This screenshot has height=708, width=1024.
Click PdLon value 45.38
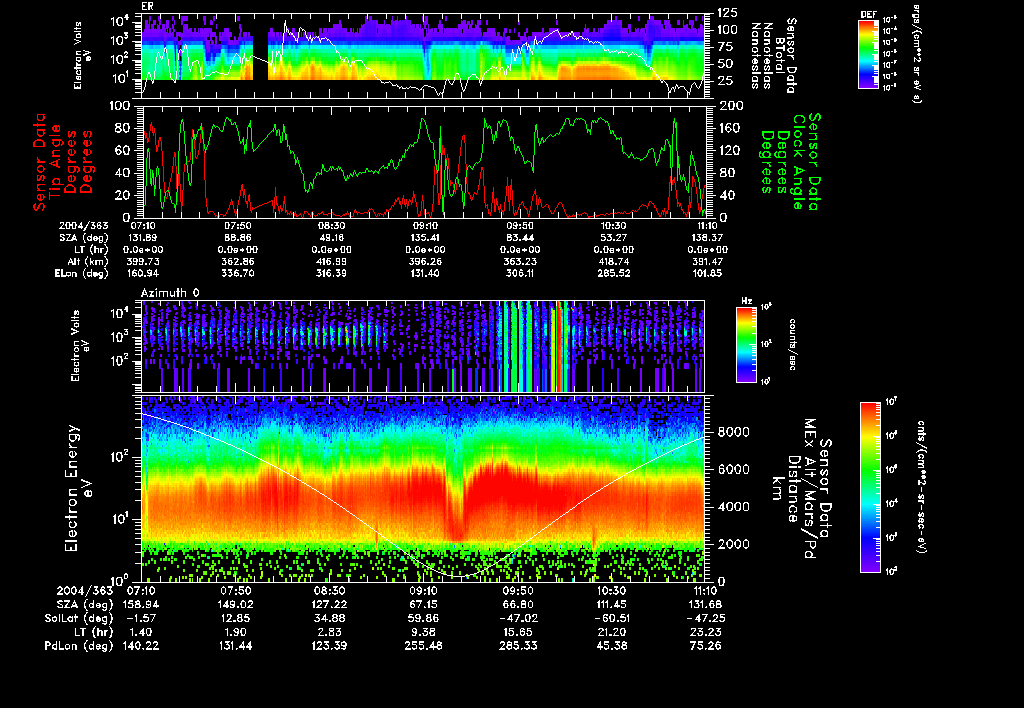coord(611,646)
